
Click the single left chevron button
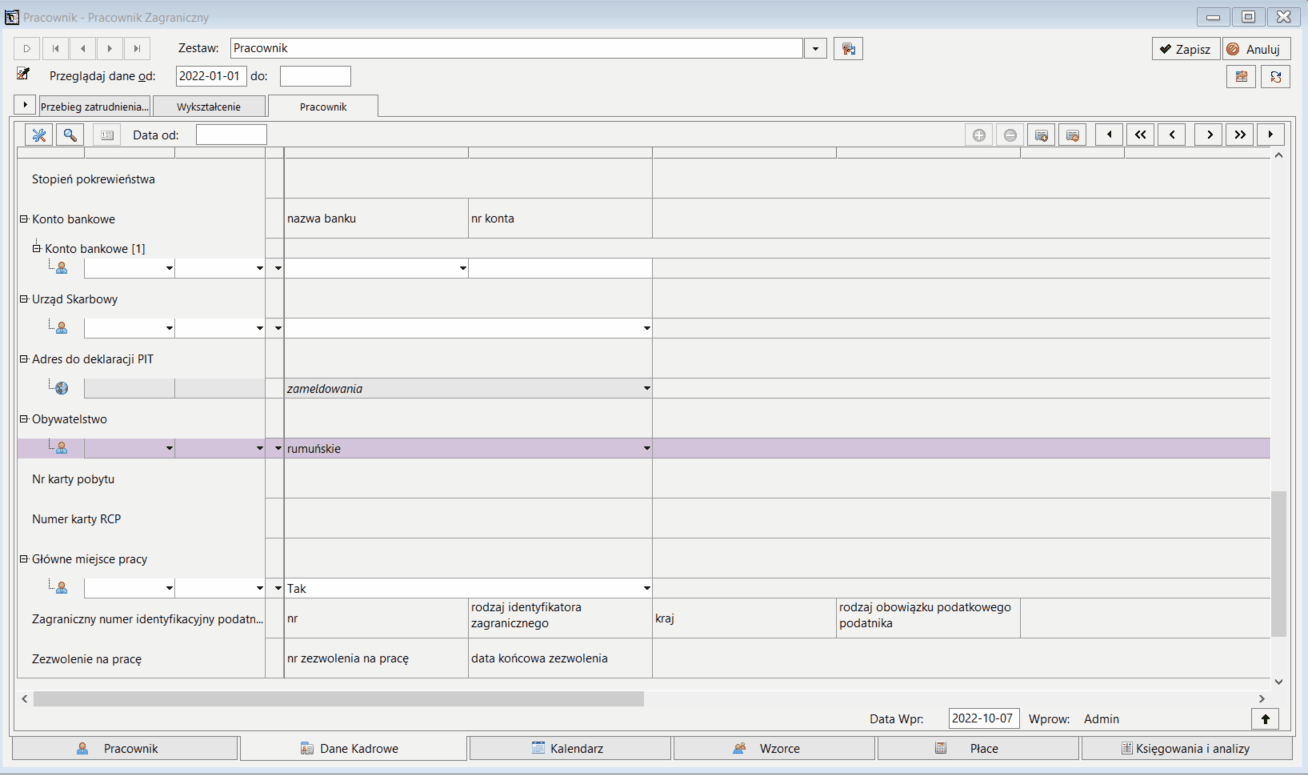[x=1172, y=135]
